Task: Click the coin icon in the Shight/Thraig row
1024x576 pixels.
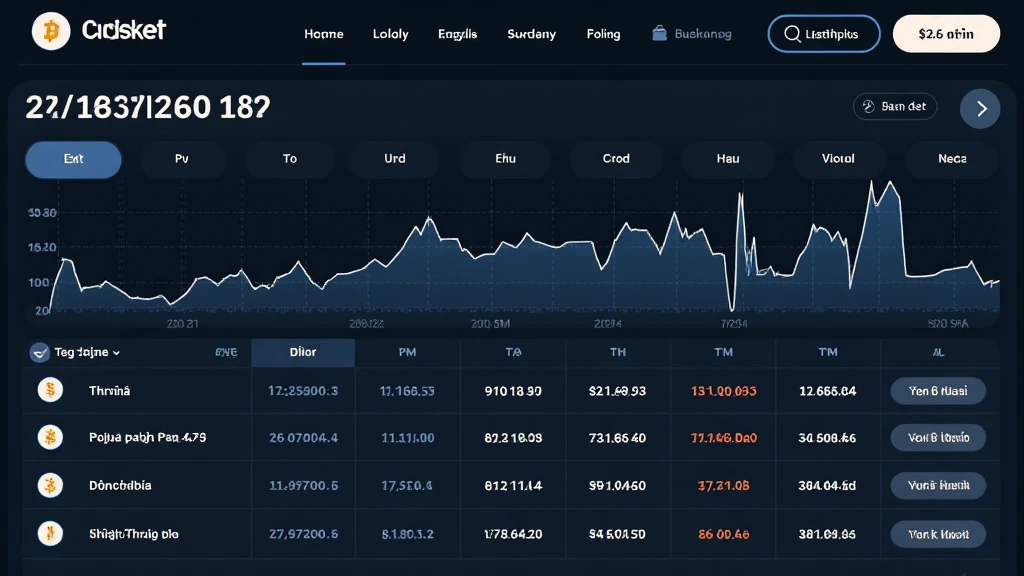Action: pyautogui.click(x=49, y=533)
